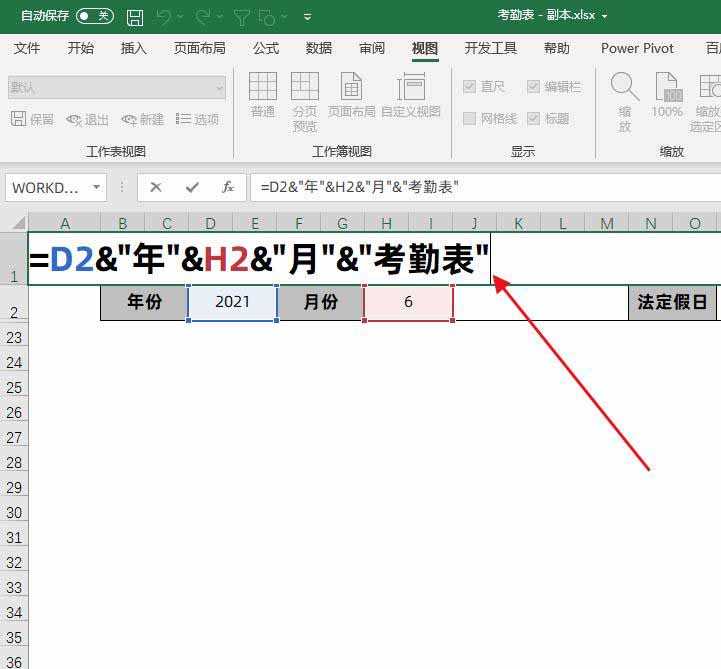Toggle the AutoSave (自动保存) switch
Image resolution: width=721 pixels, height=669 pixels.
(95, 16)
